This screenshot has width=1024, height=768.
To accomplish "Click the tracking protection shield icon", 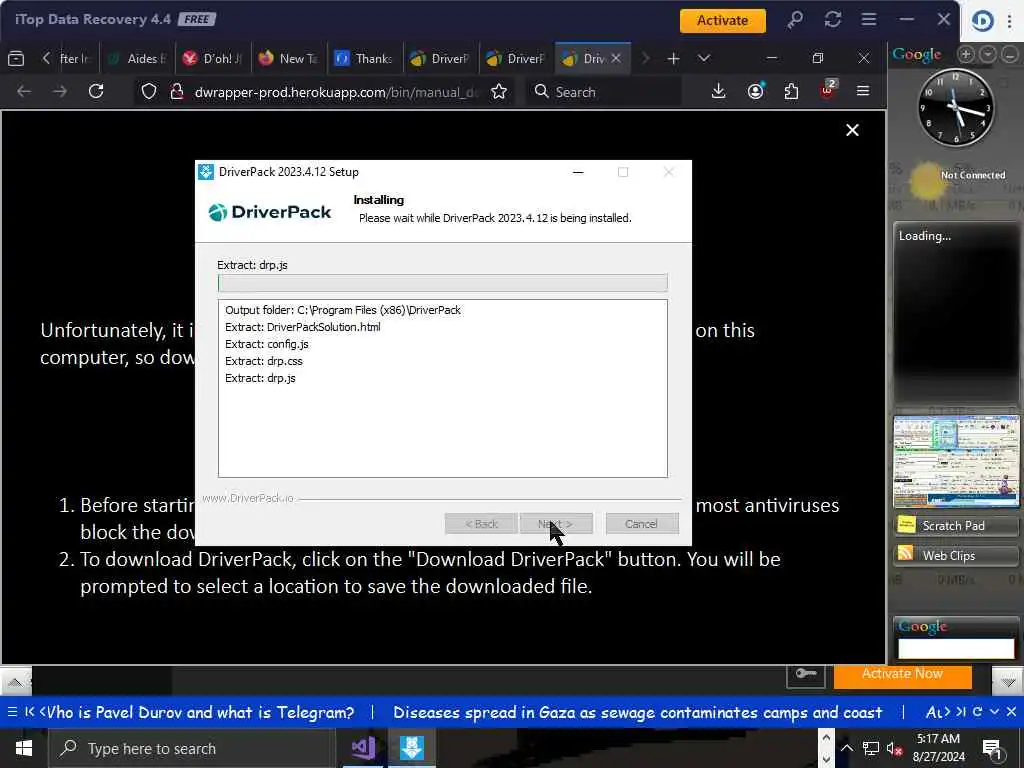I will [149, 91].
